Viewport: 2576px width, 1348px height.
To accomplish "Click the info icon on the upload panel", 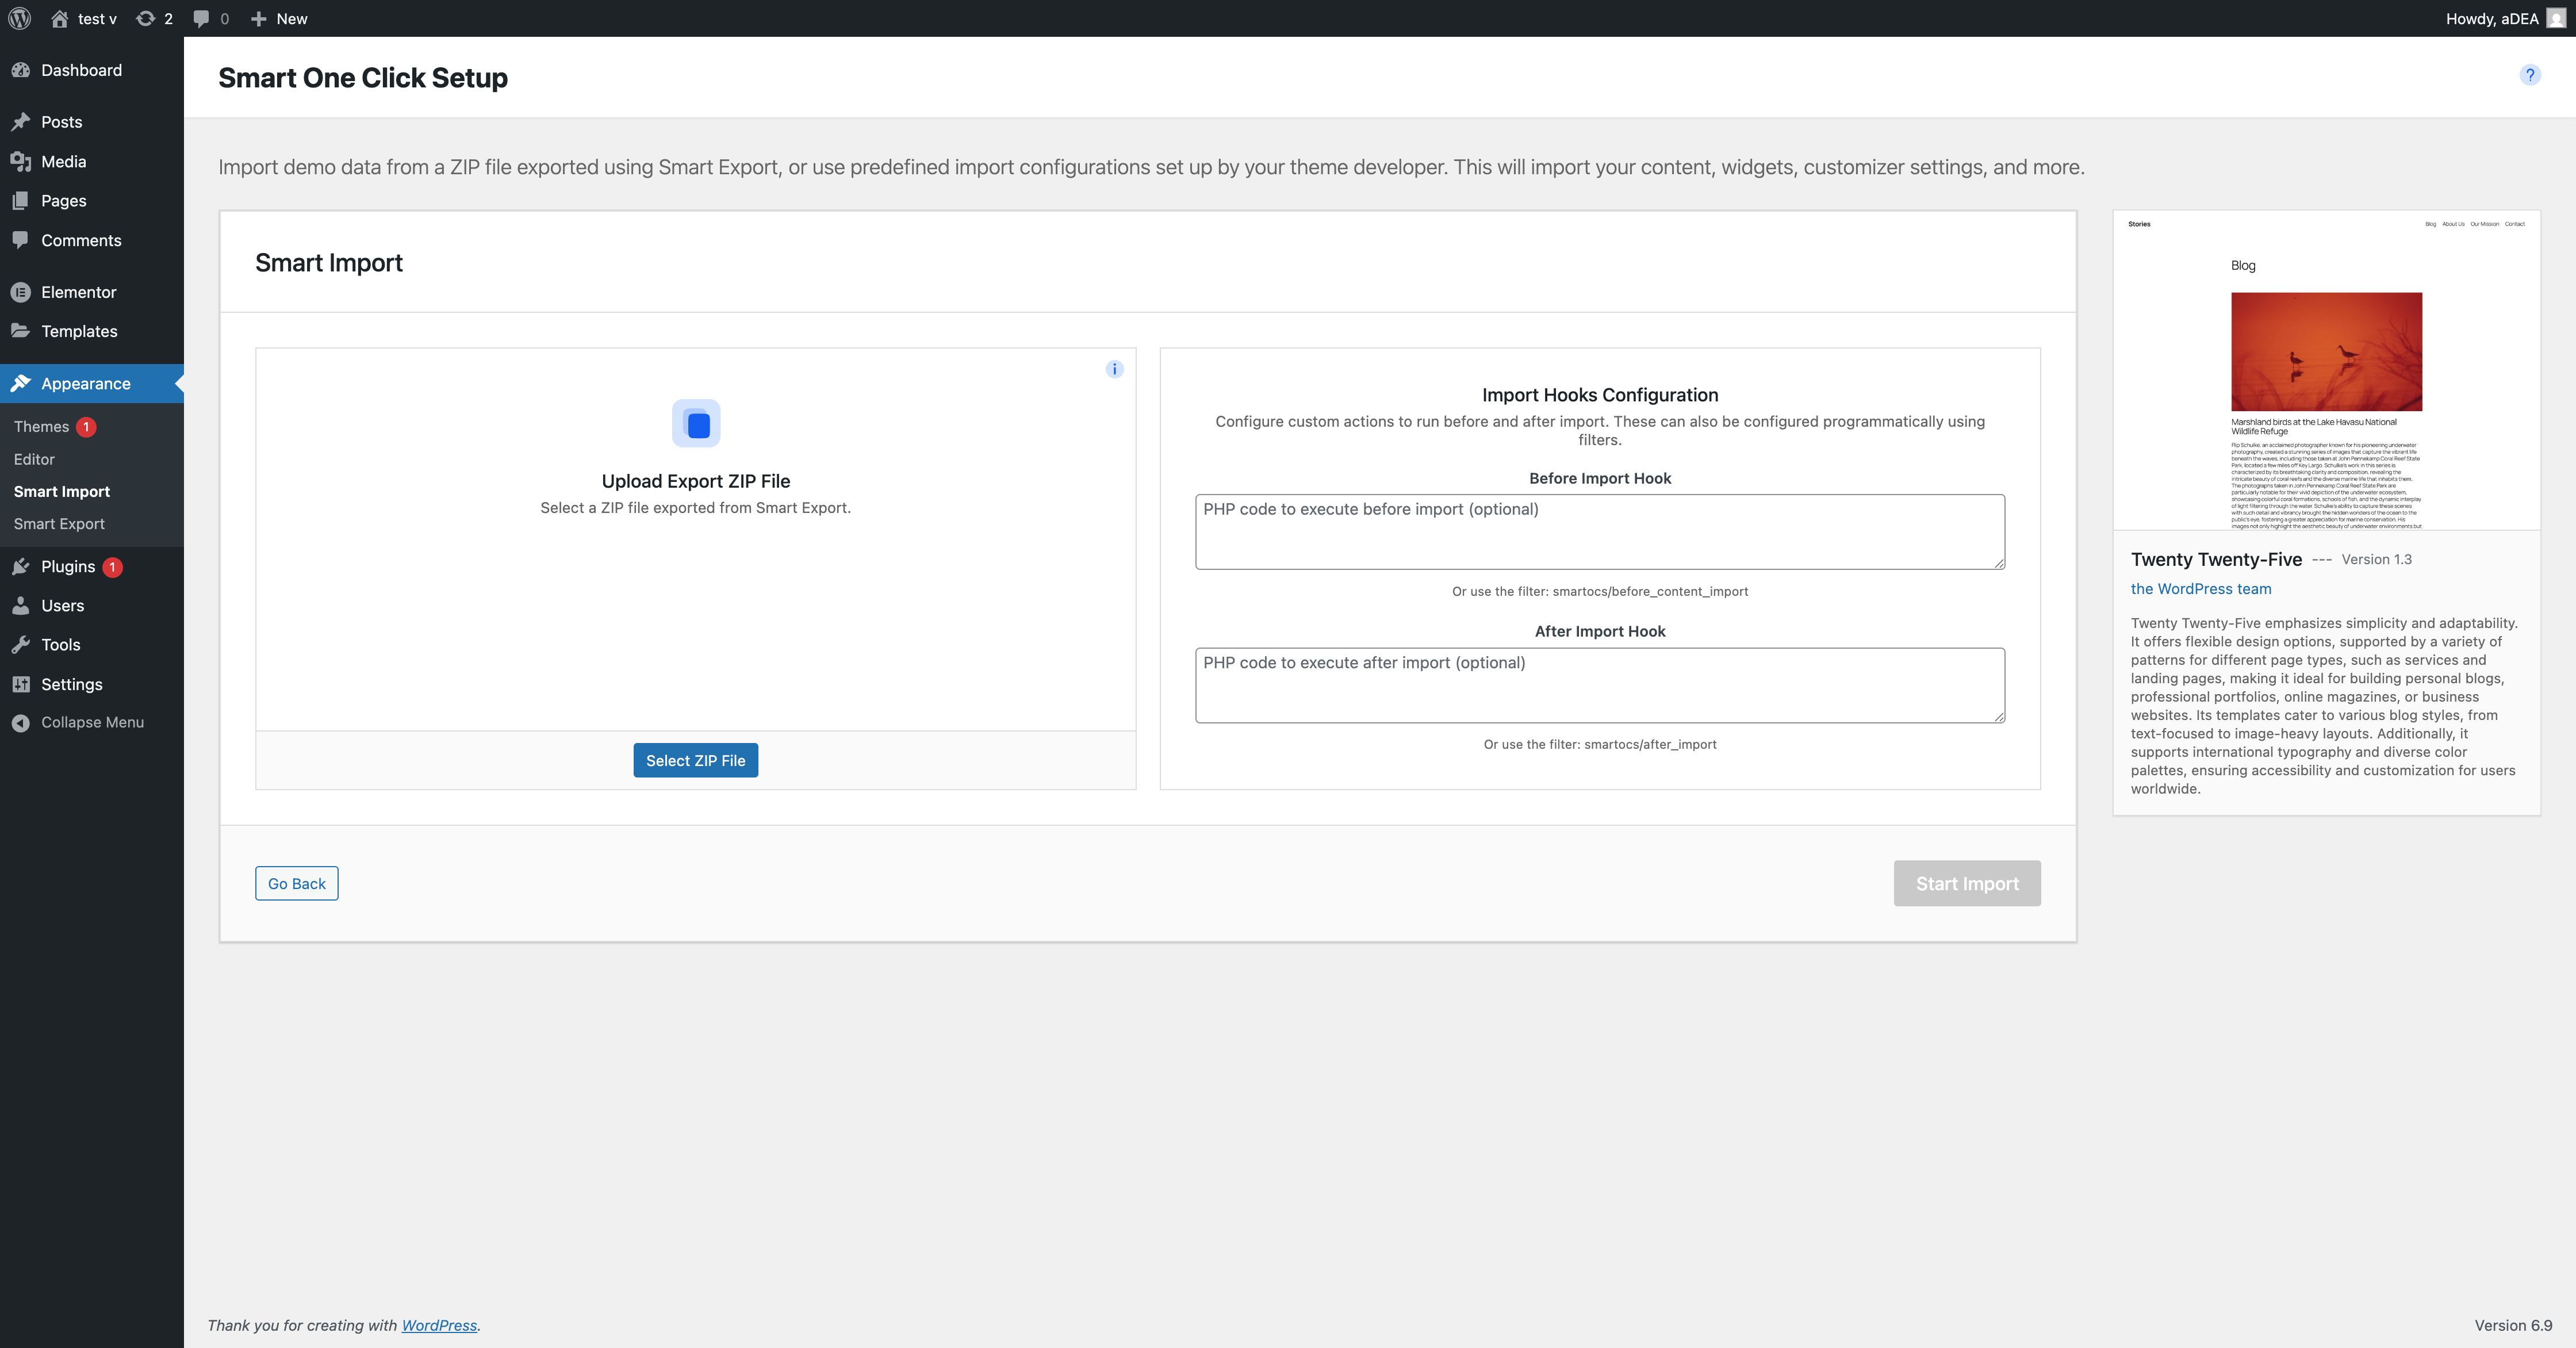I will click(1114, 368).
